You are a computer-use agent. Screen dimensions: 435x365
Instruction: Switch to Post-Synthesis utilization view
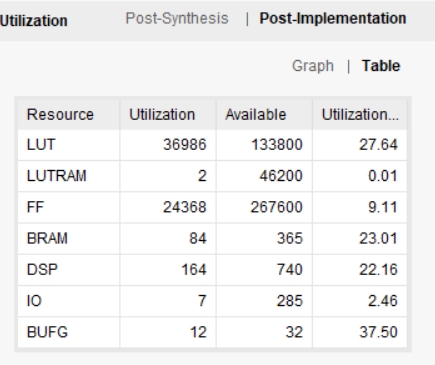click(x=177, y=18)
